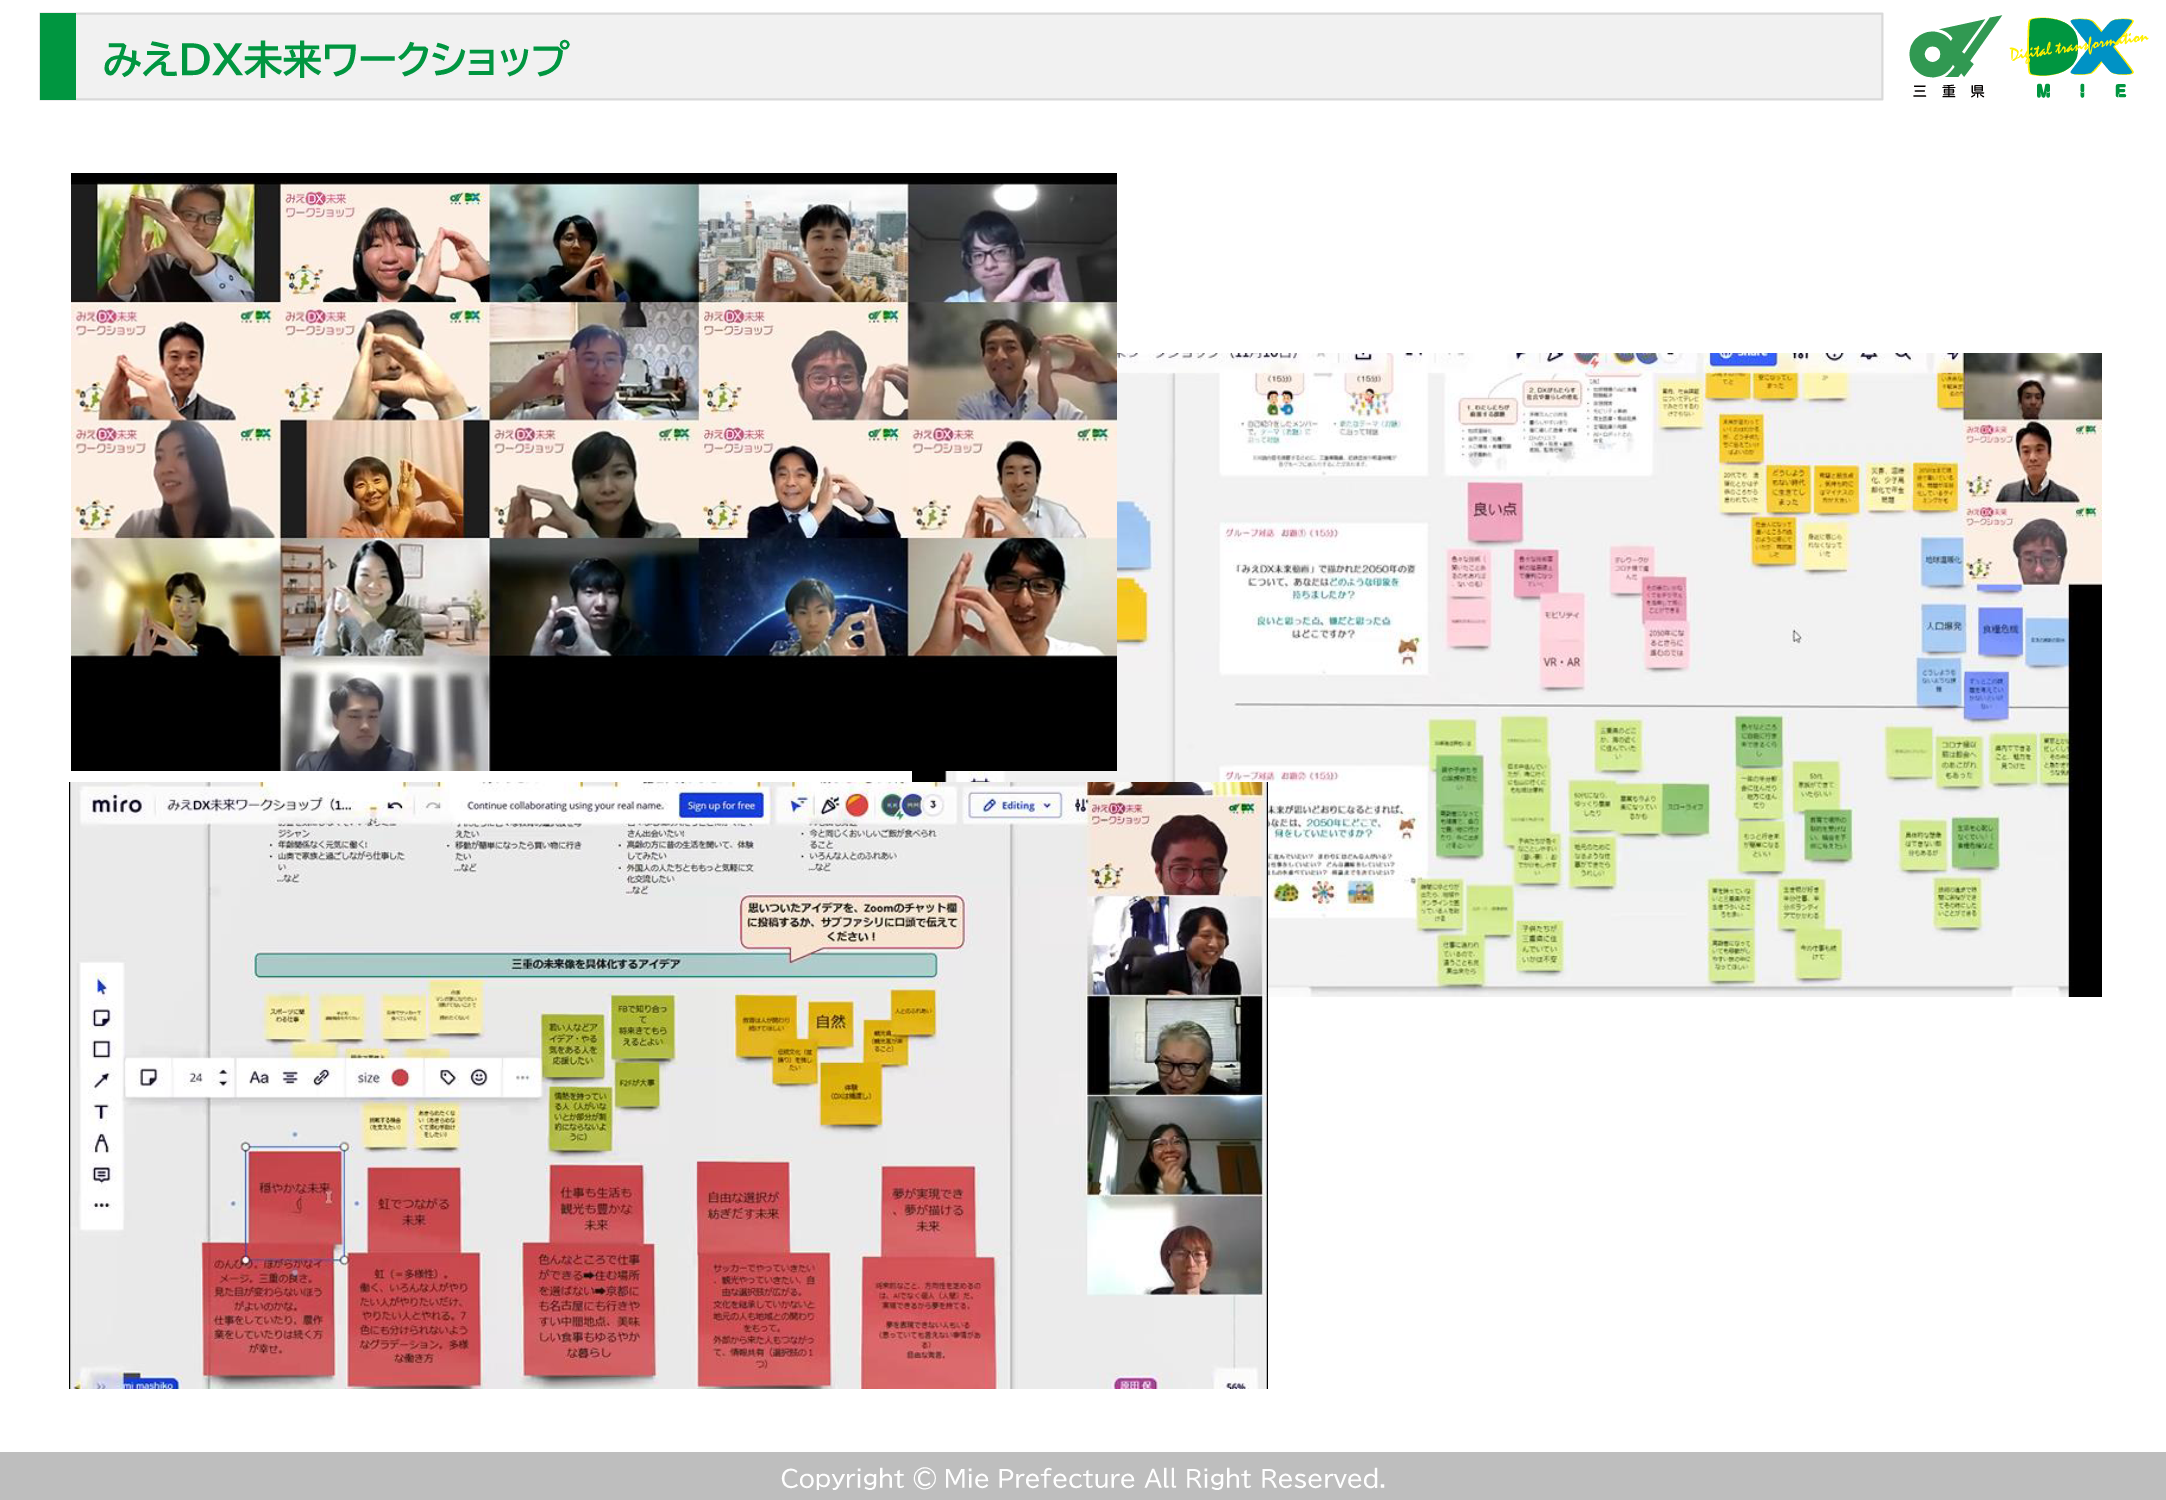Switch sticky type icon in context toolbar
Image resolution: width=2166 pixels, height=1500 pixels.
point(148,1077)
